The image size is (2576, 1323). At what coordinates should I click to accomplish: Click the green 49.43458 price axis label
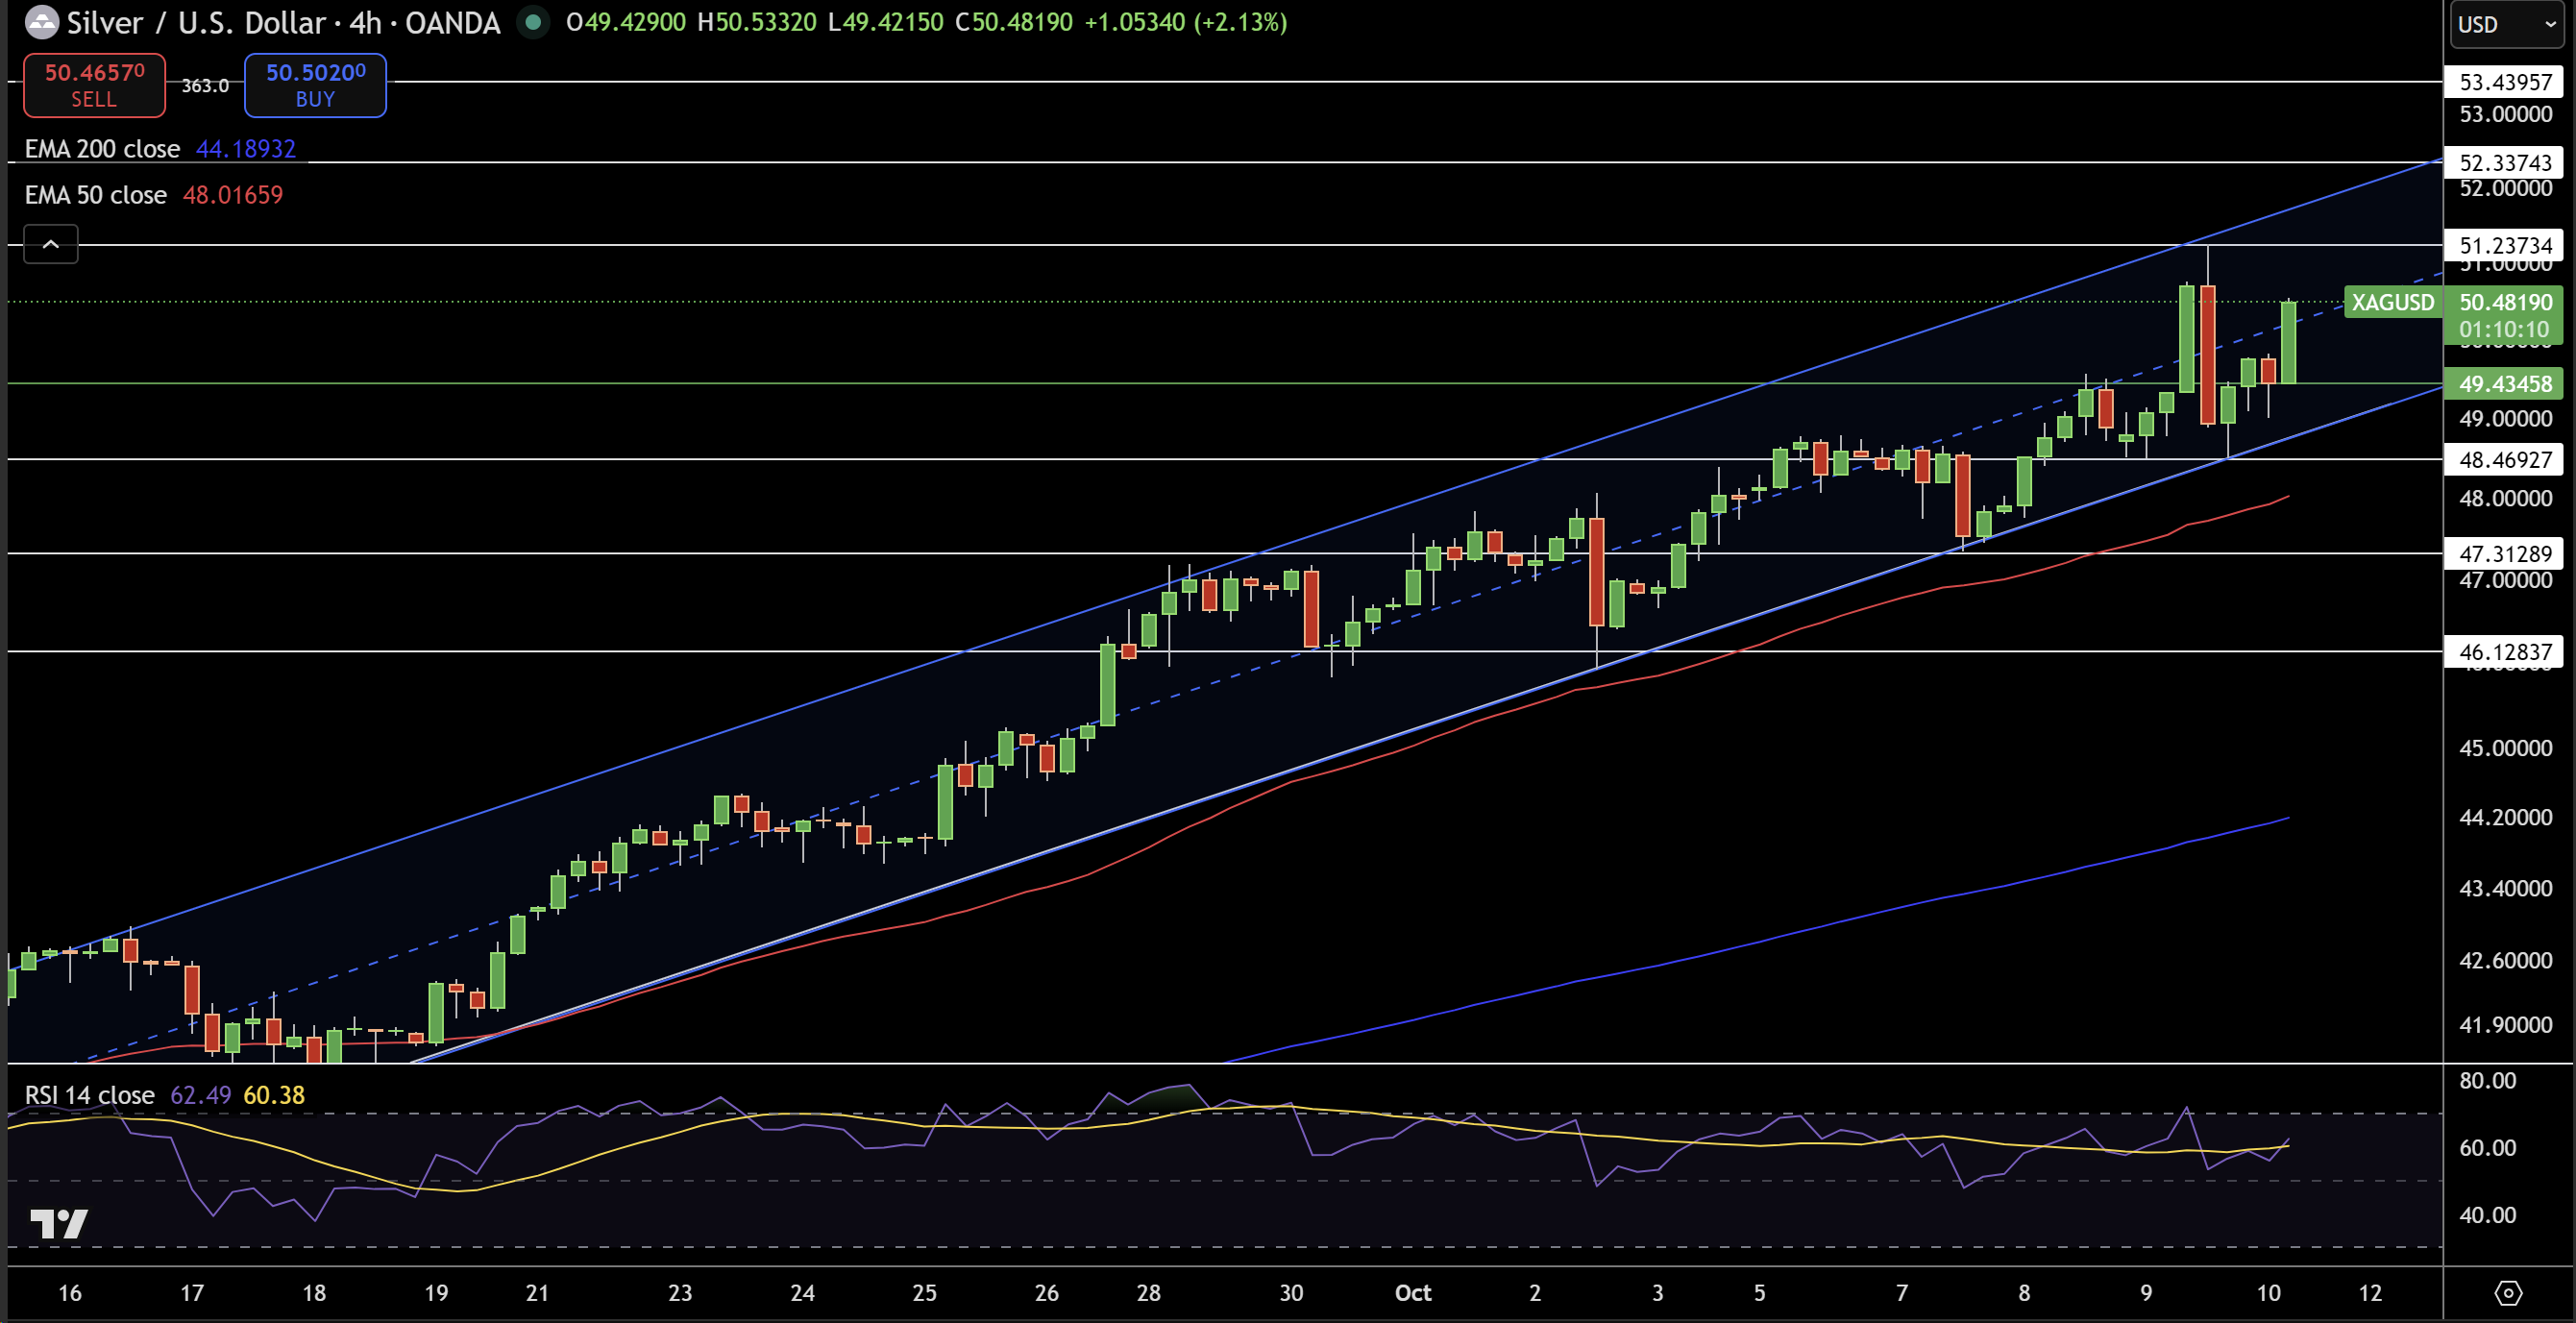pos(2504,384)
